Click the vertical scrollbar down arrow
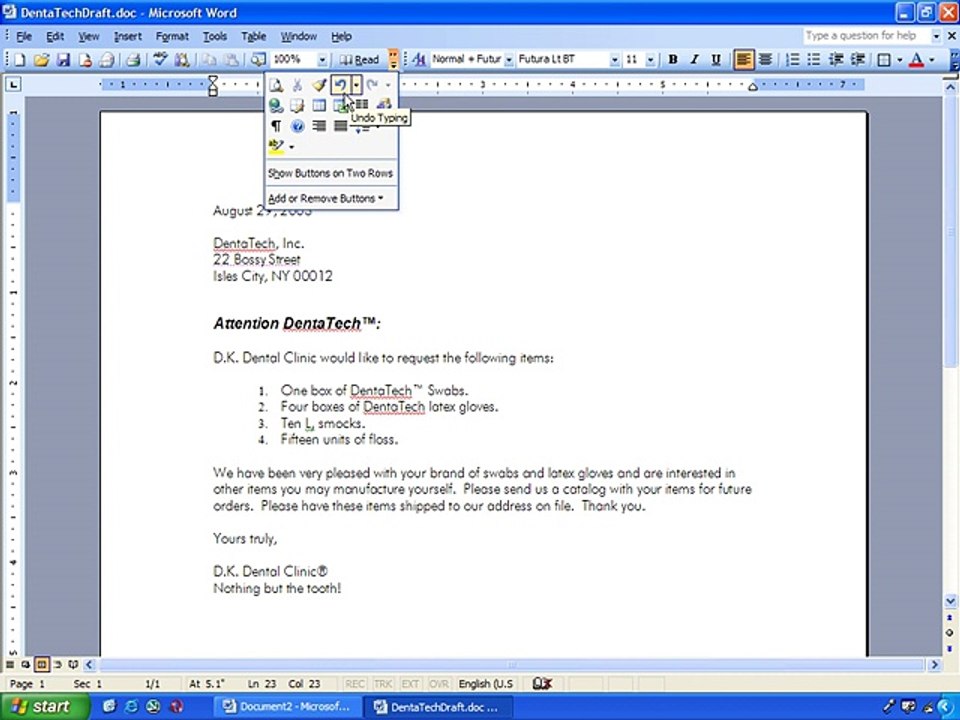This screenshot has height=720, width=960. [950, 601]
